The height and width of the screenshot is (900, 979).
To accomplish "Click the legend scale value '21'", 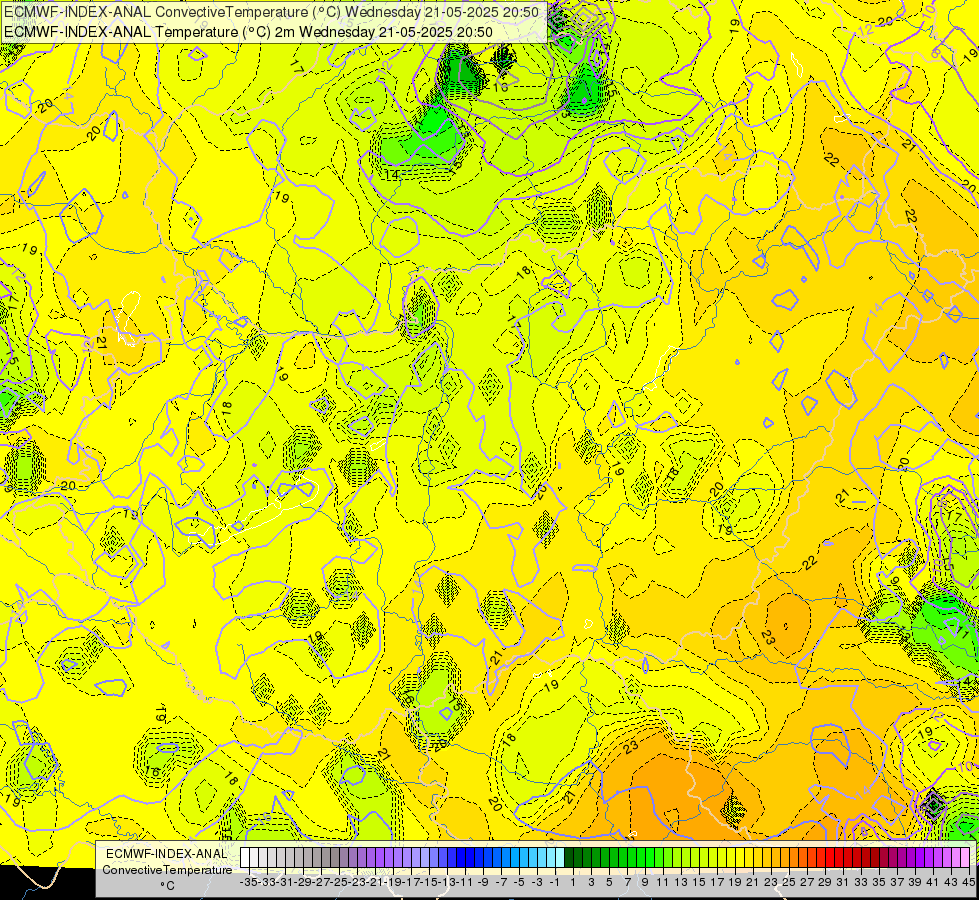I will 752,882.
